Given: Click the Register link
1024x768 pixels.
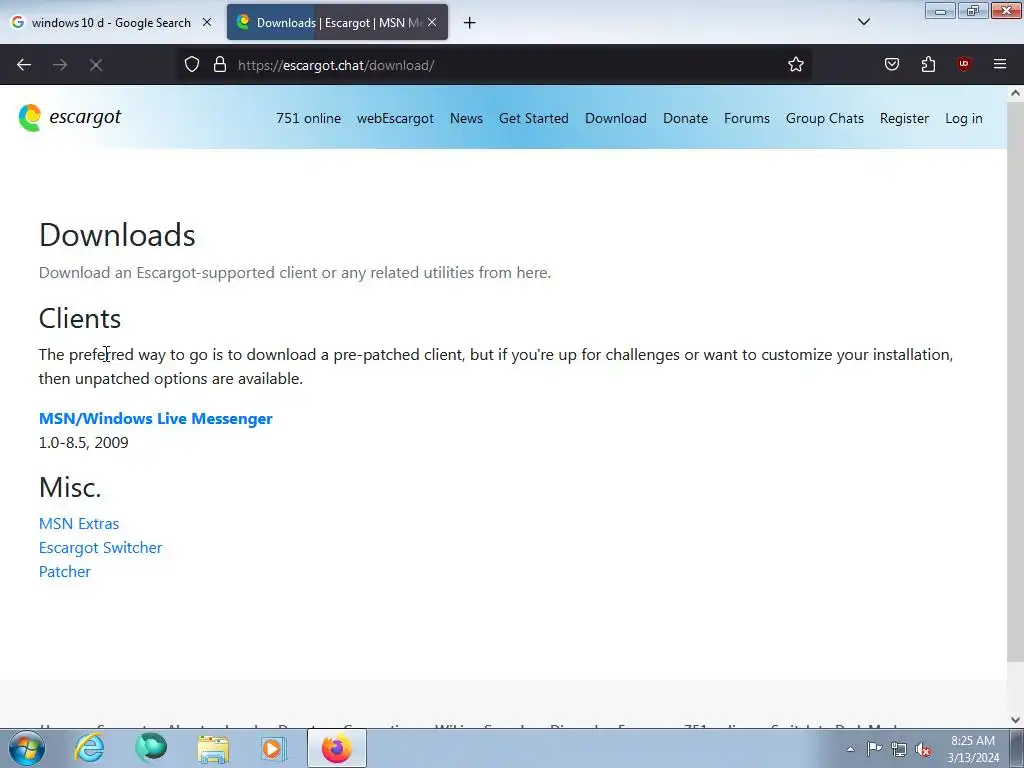Looking at the screenshot, I should coord(904,118).
